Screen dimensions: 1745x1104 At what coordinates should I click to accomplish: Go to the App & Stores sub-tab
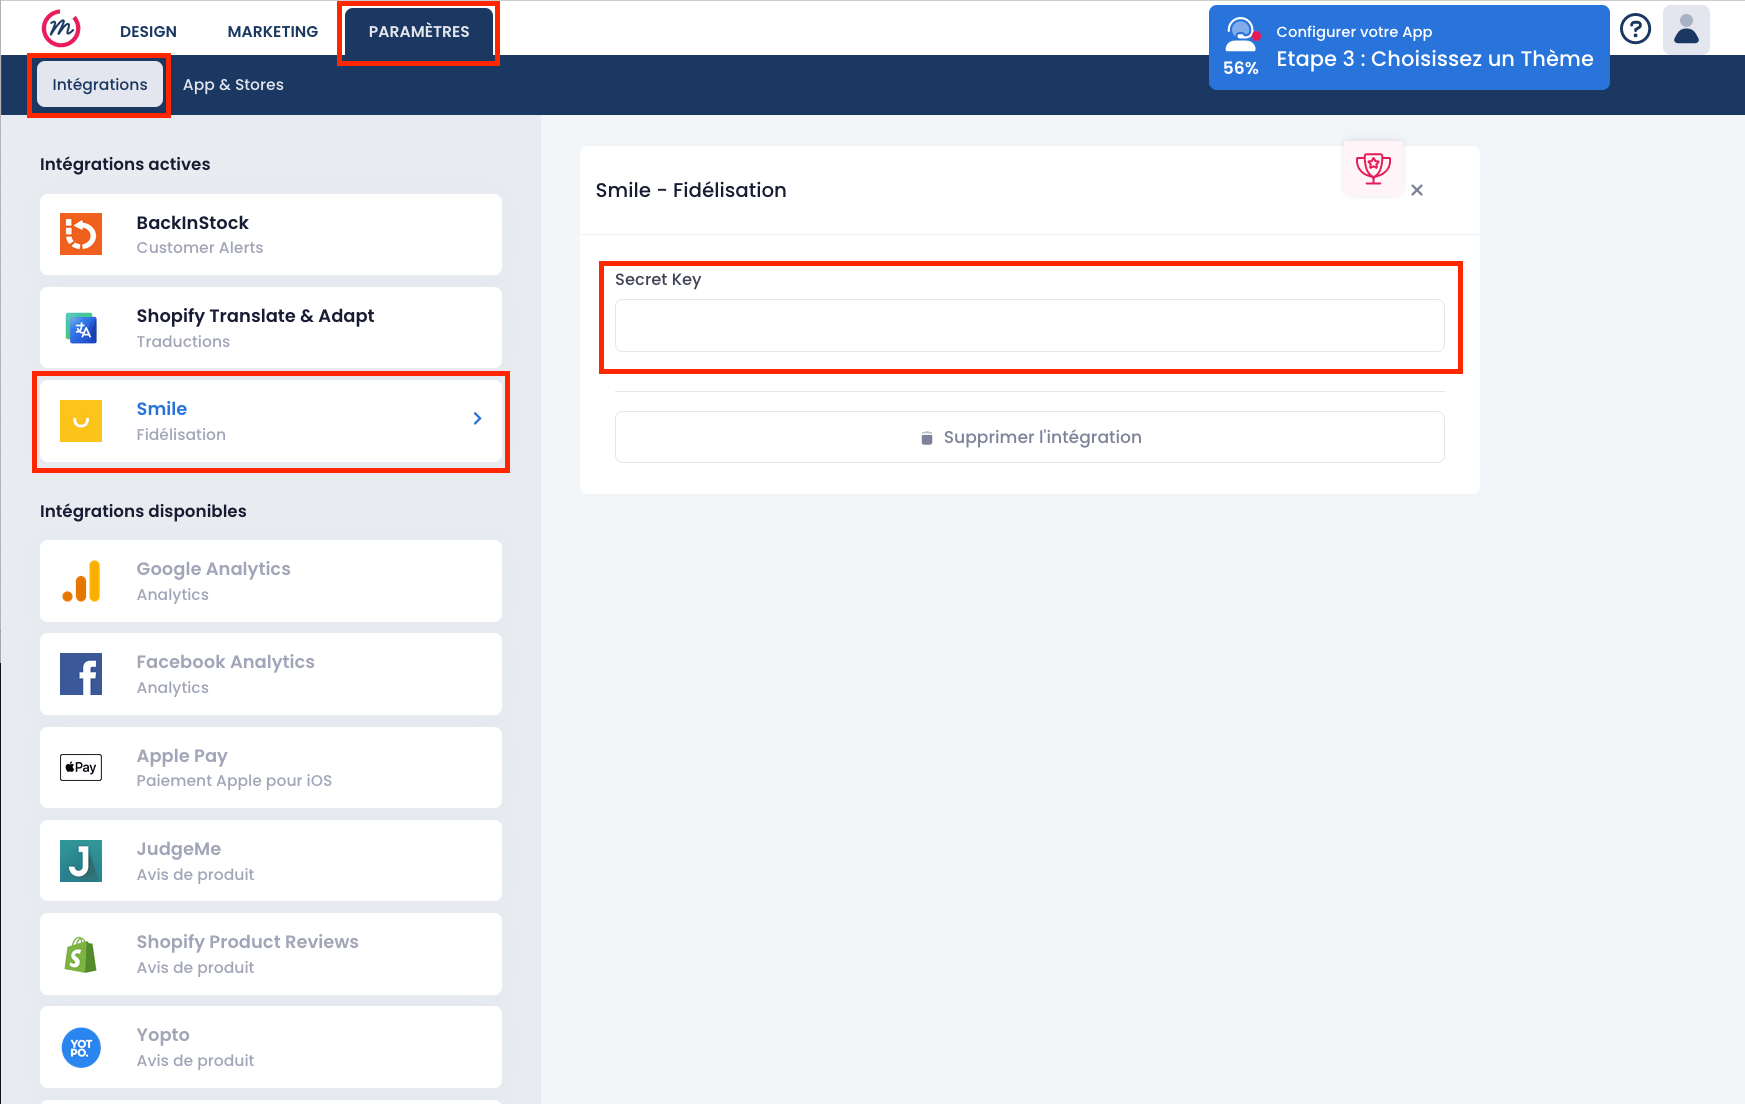click(x=233, y=84)
